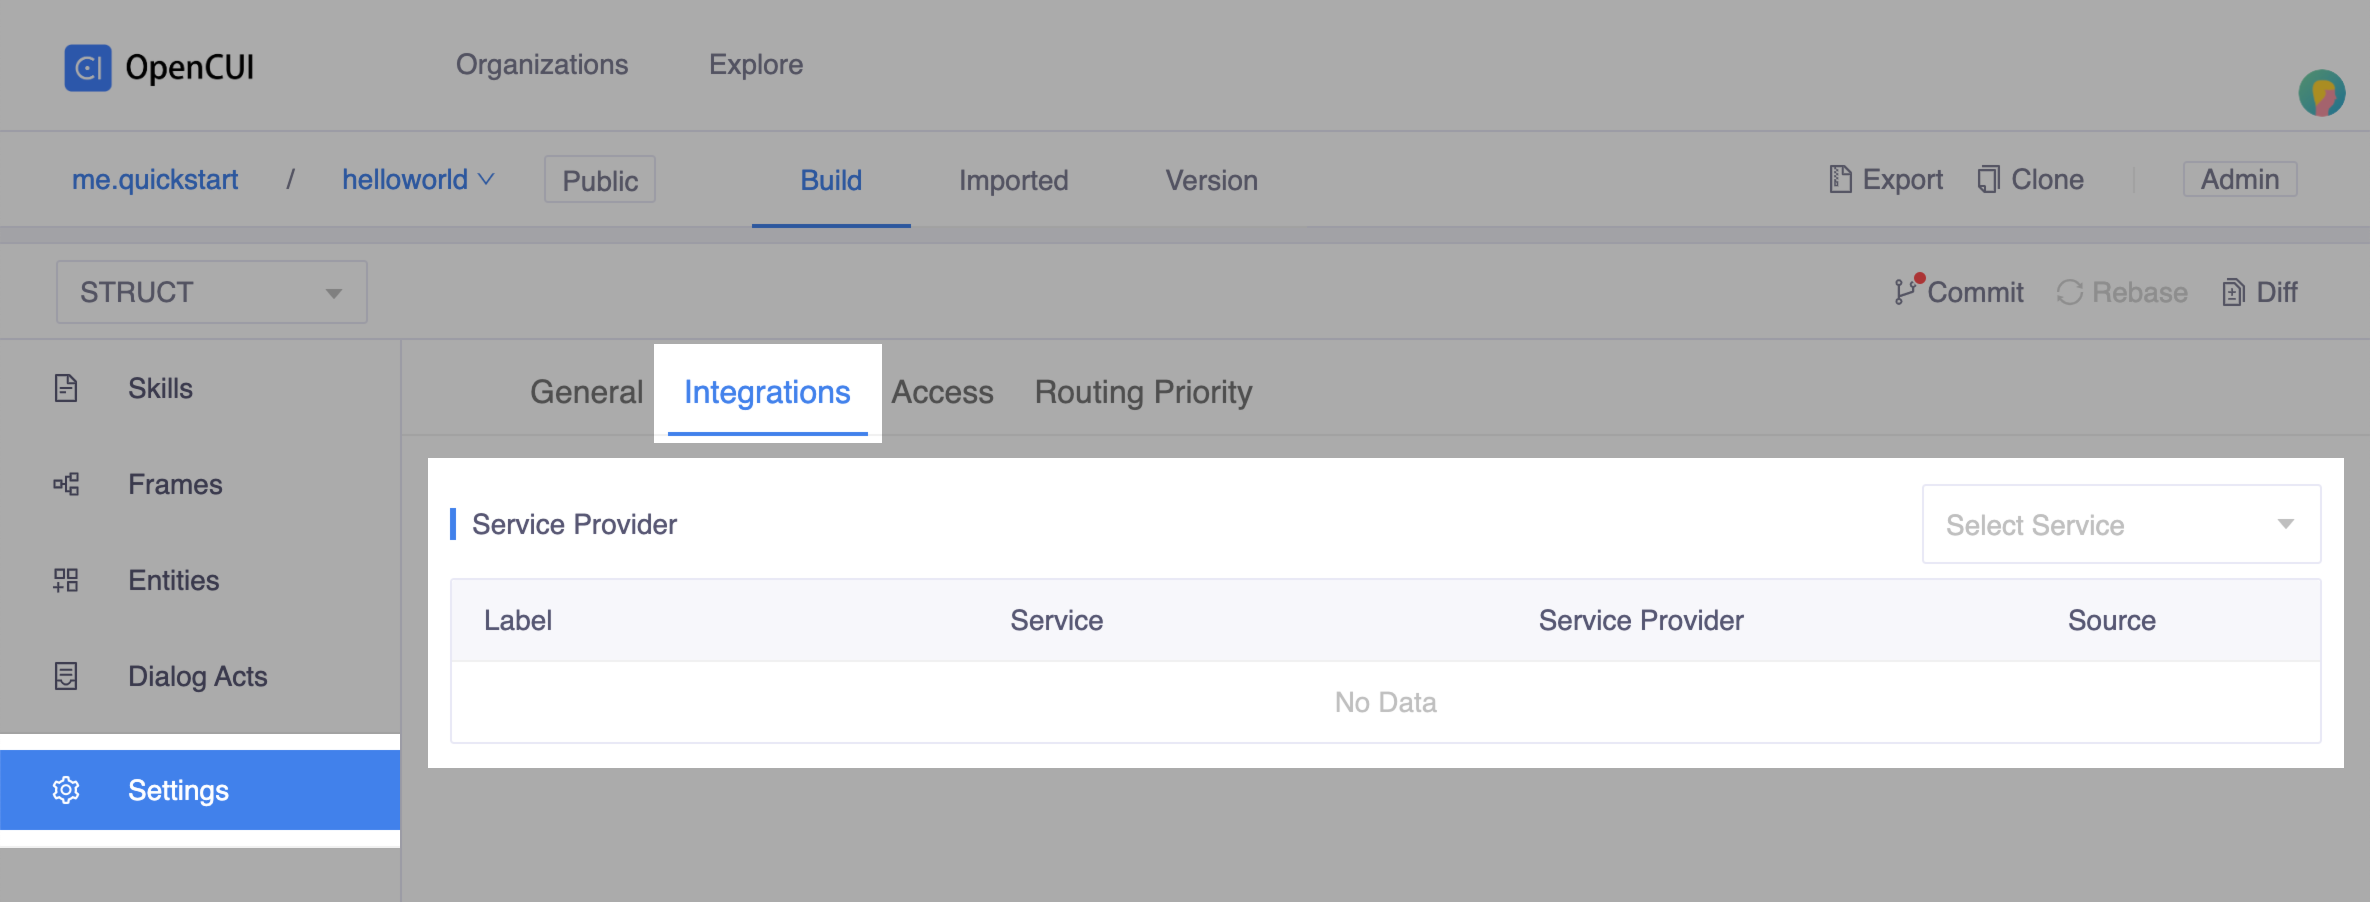Open the OpenCUI home logo

88,66
